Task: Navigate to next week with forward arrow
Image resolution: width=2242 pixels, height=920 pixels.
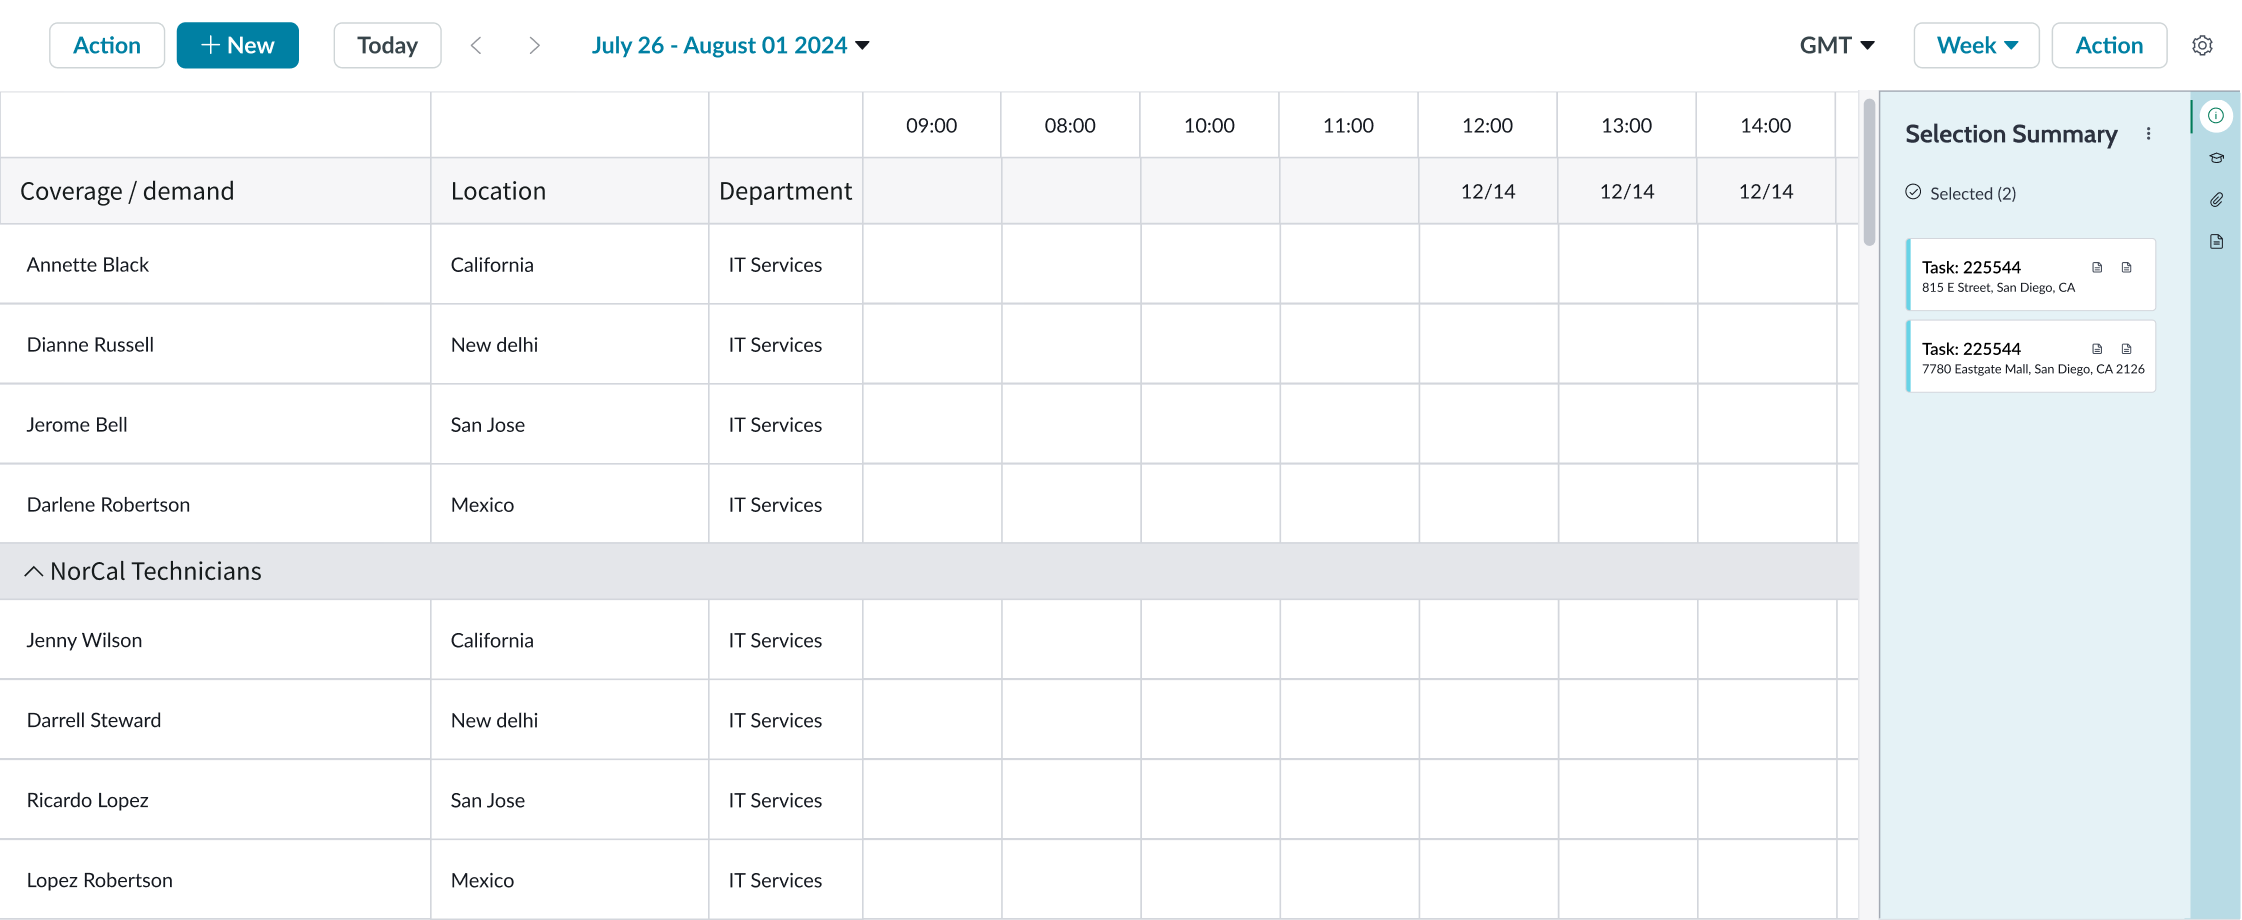Action: [535, 45]
